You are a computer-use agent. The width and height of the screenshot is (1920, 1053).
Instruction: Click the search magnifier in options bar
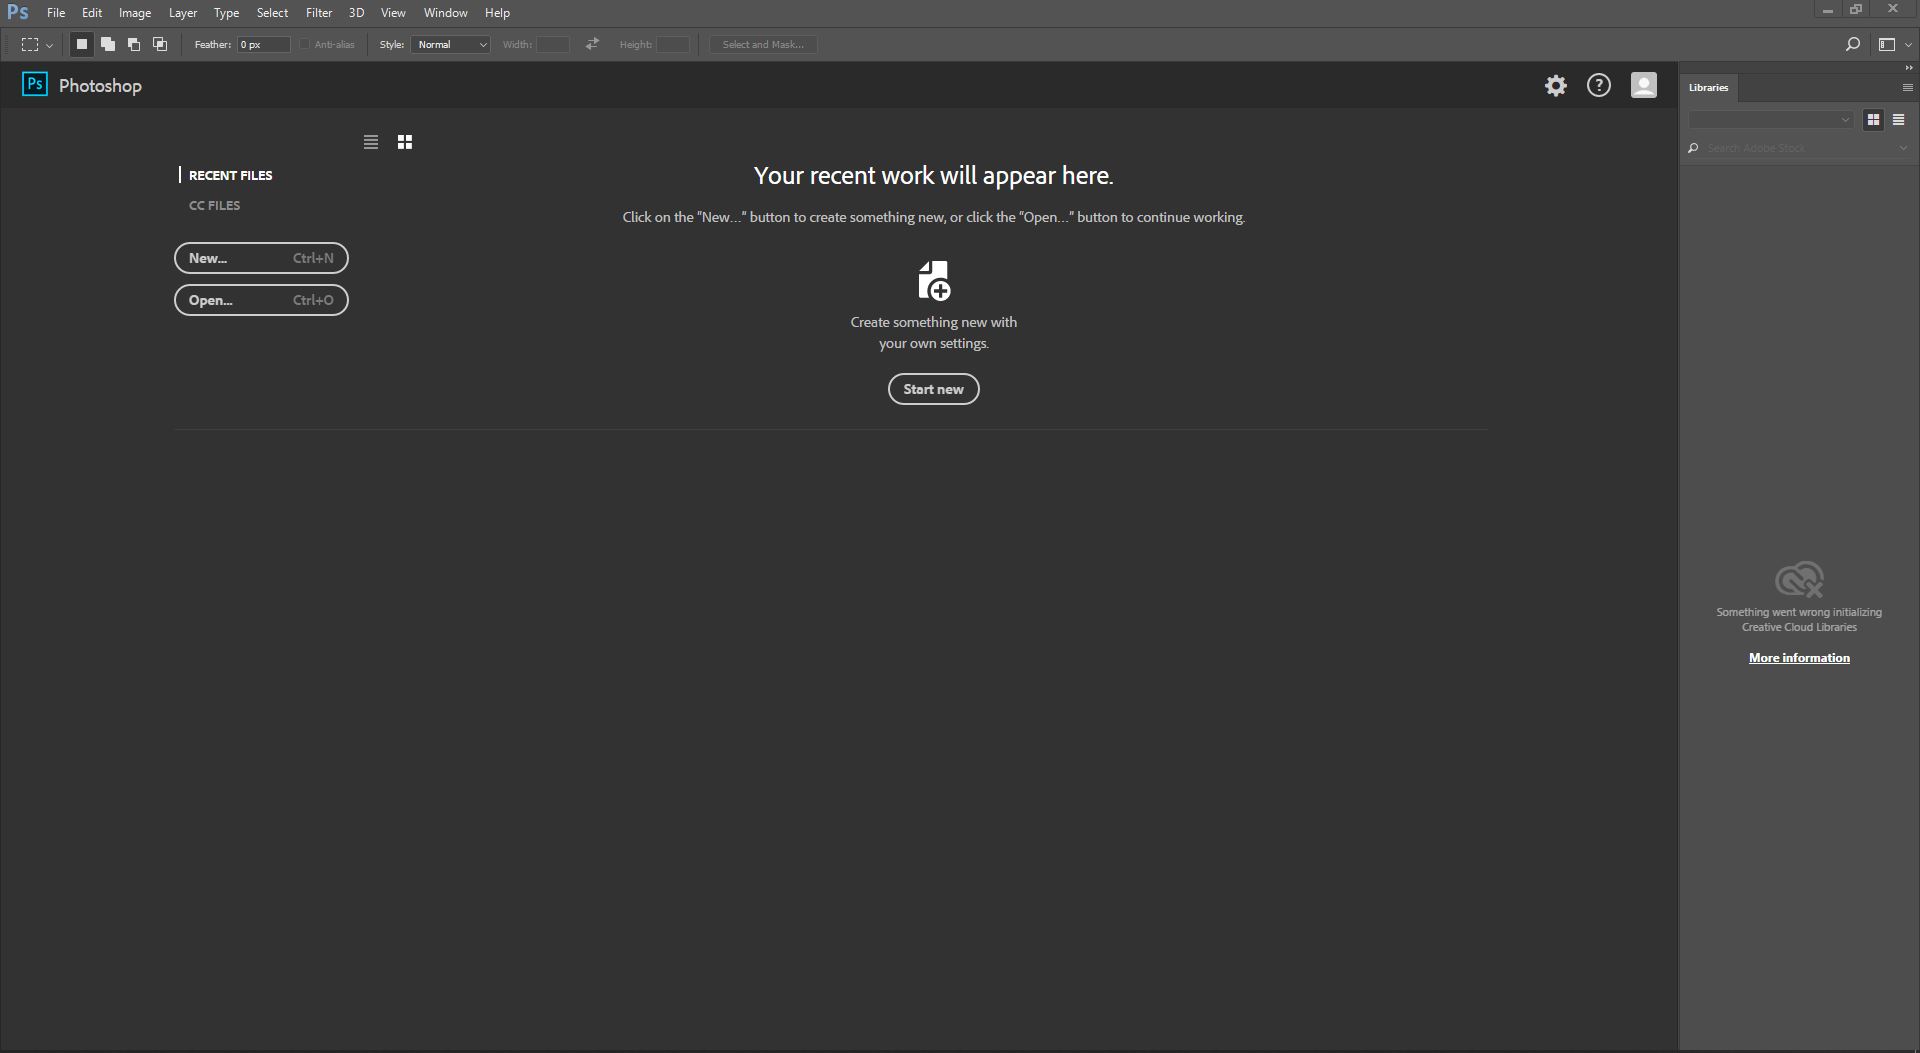pos(1852,44)
